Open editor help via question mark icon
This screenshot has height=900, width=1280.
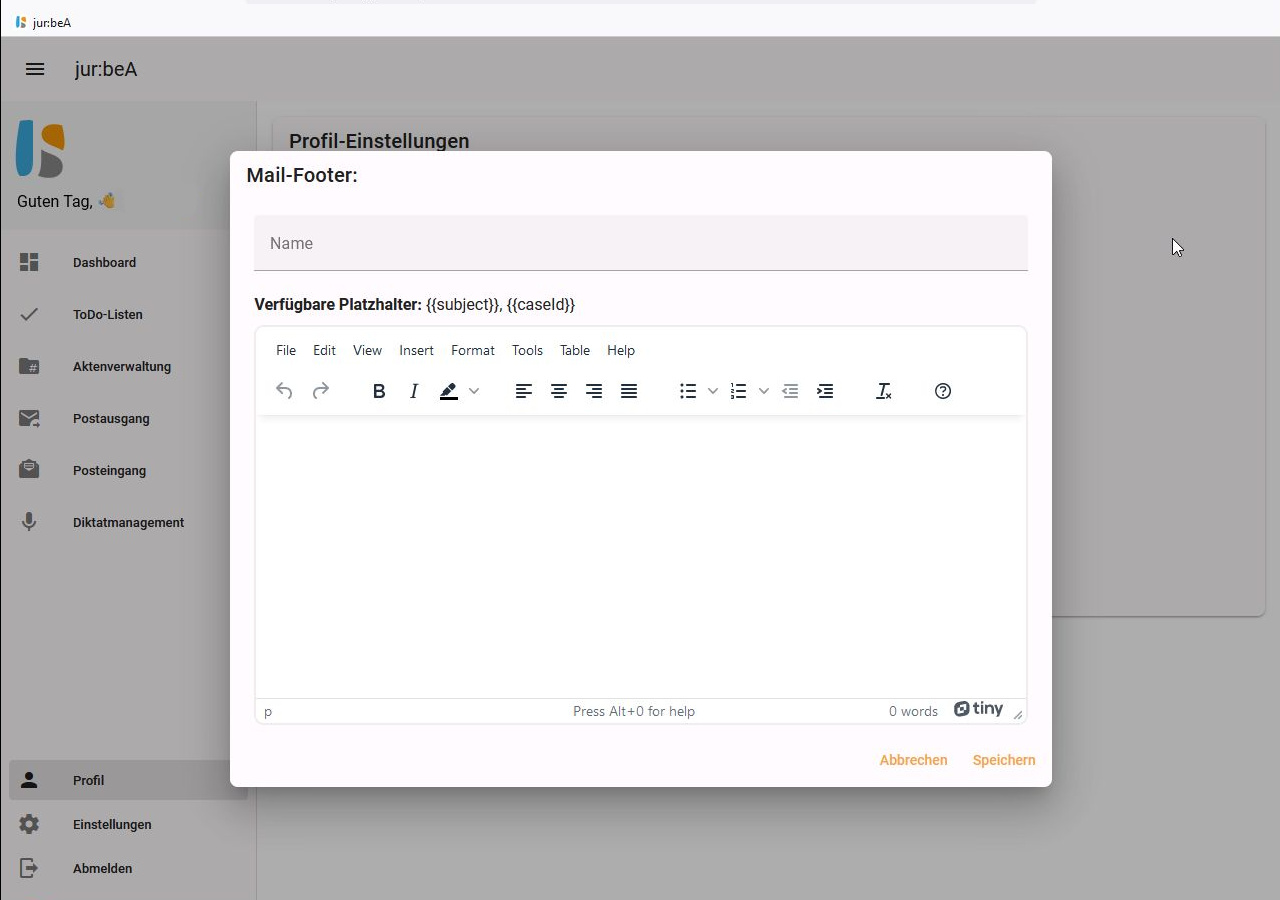tap(943, 391)
